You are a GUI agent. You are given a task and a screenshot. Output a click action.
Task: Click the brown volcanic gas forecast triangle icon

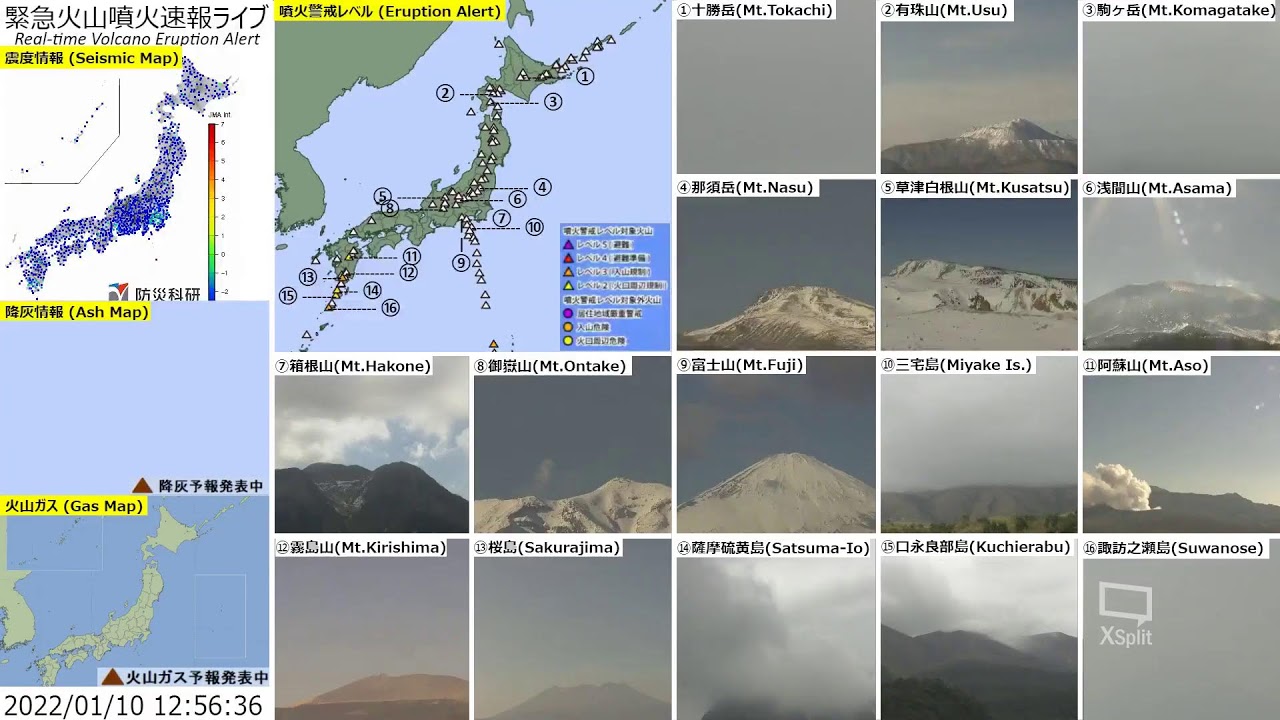pos(113,676)
